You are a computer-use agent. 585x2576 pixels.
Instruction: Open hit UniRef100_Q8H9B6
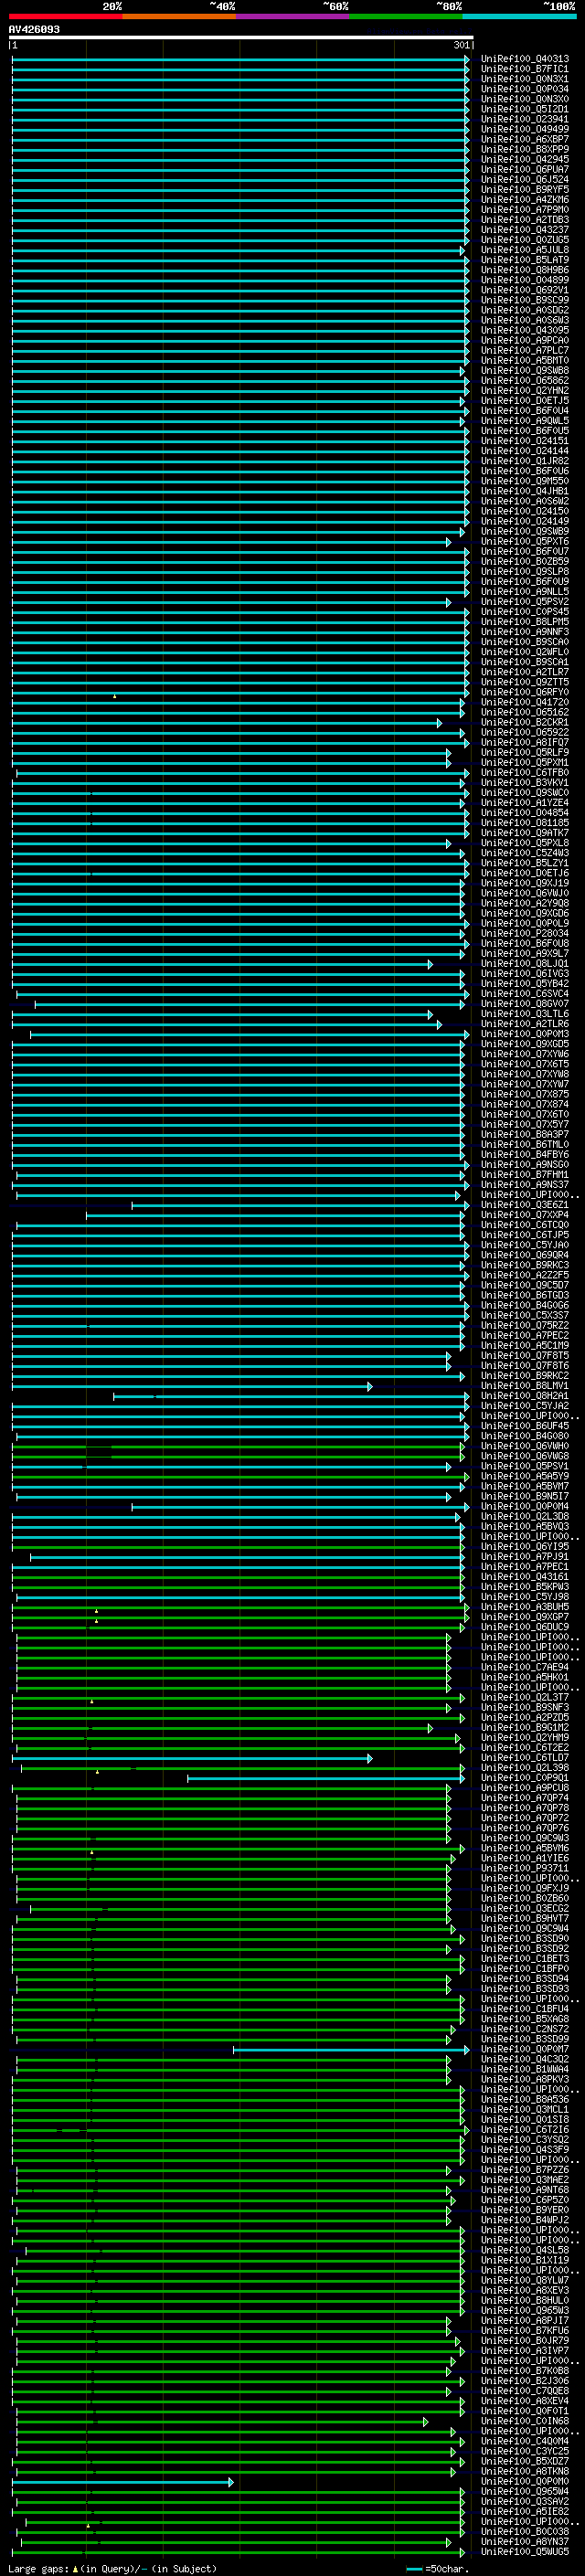(524, 270)
